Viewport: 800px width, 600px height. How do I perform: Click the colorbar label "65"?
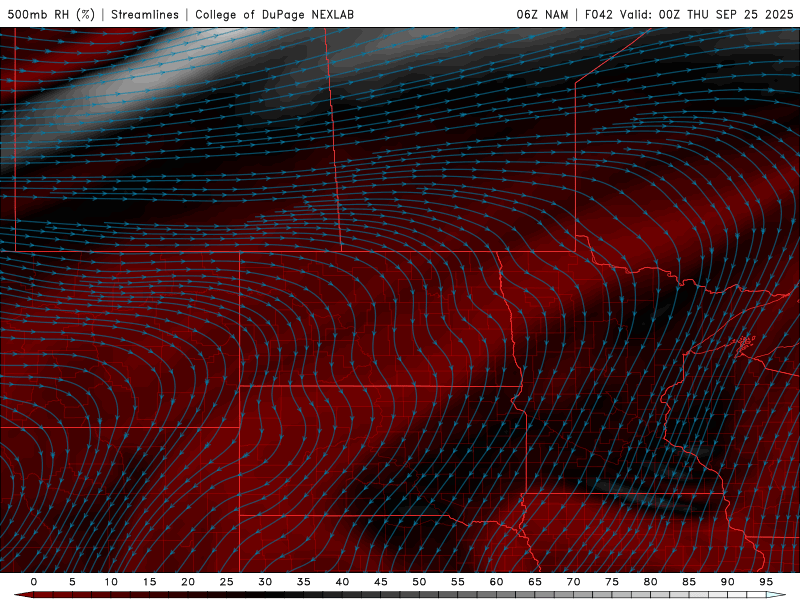tap(535, 582)
